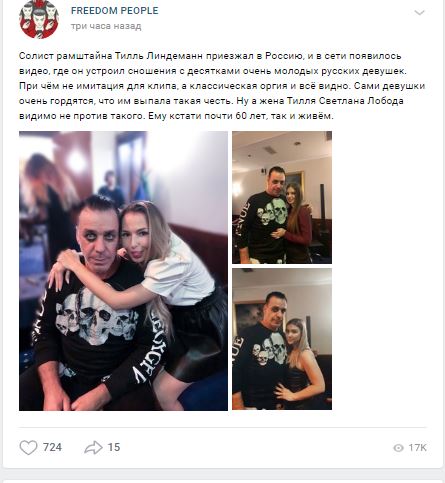Image resolution: width=445 pixels, height=483 pixels.
Task: Click the 724 likes counter
Action: 52,447
